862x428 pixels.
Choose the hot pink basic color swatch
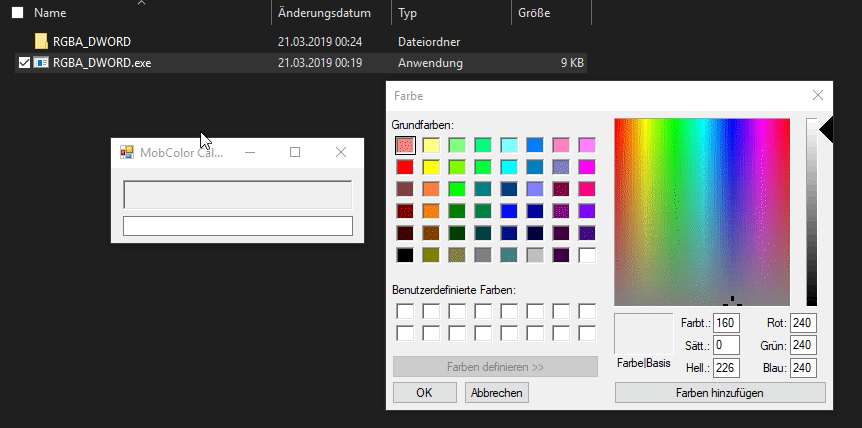click(x=587, y=189)
